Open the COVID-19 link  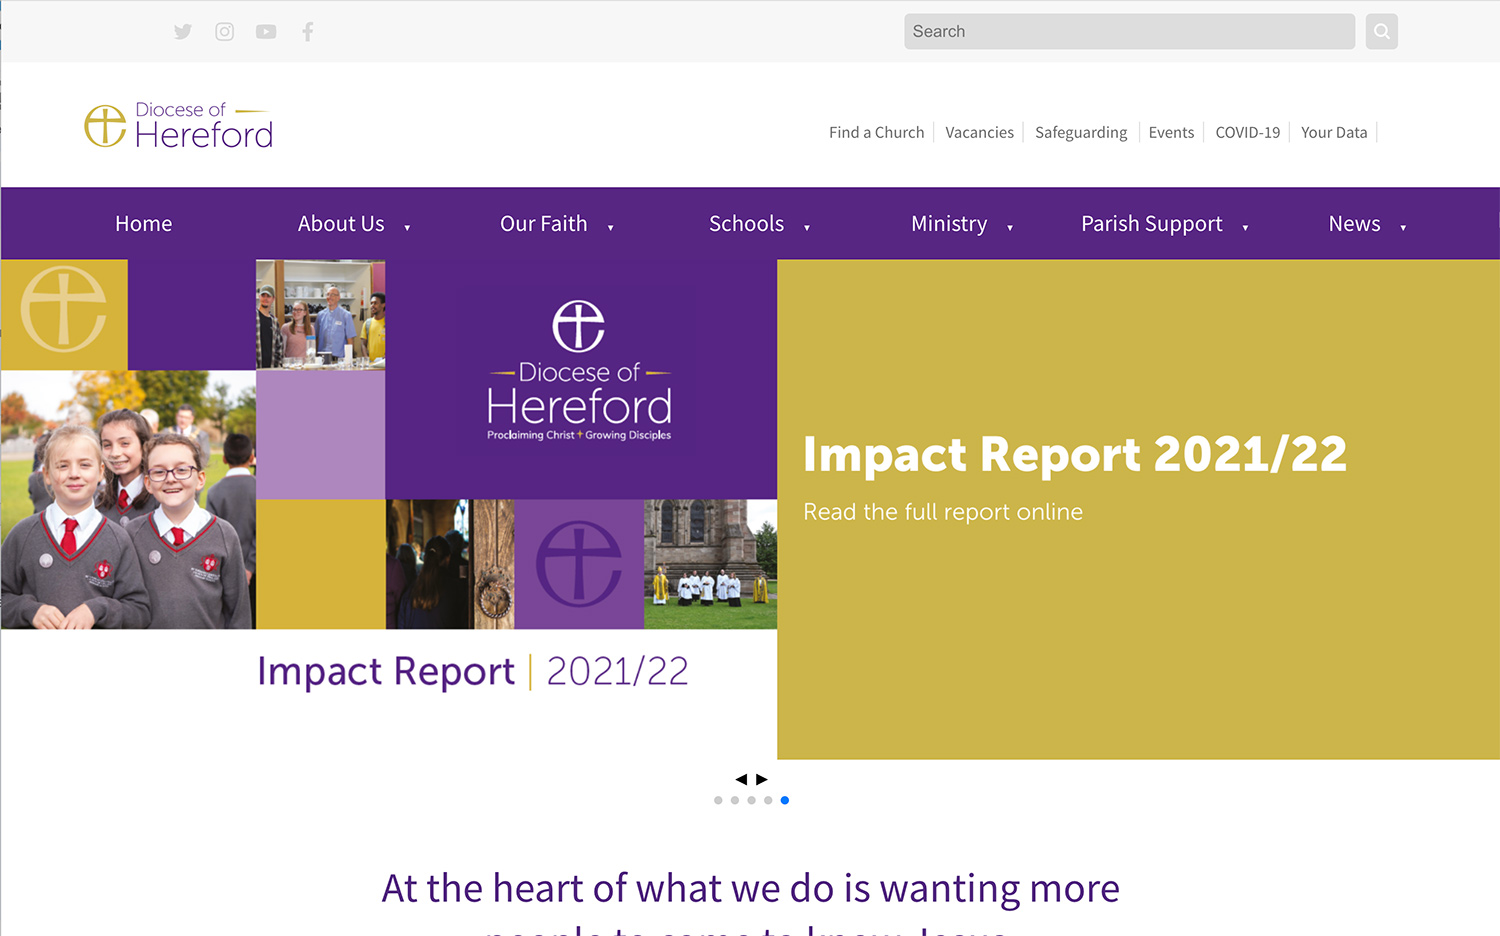click(x=1248, y=132)
